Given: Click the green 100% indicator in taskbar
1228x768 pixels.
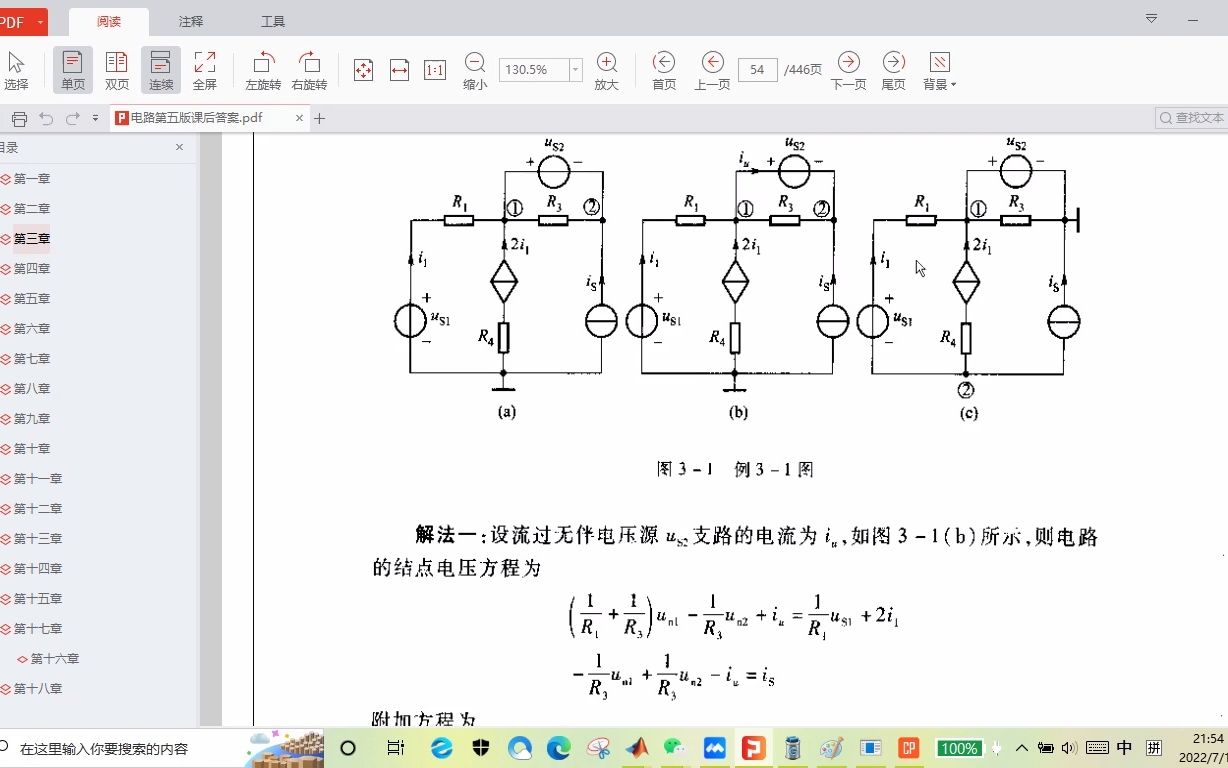Looking at the screenshot, I should tap(958, 747).
